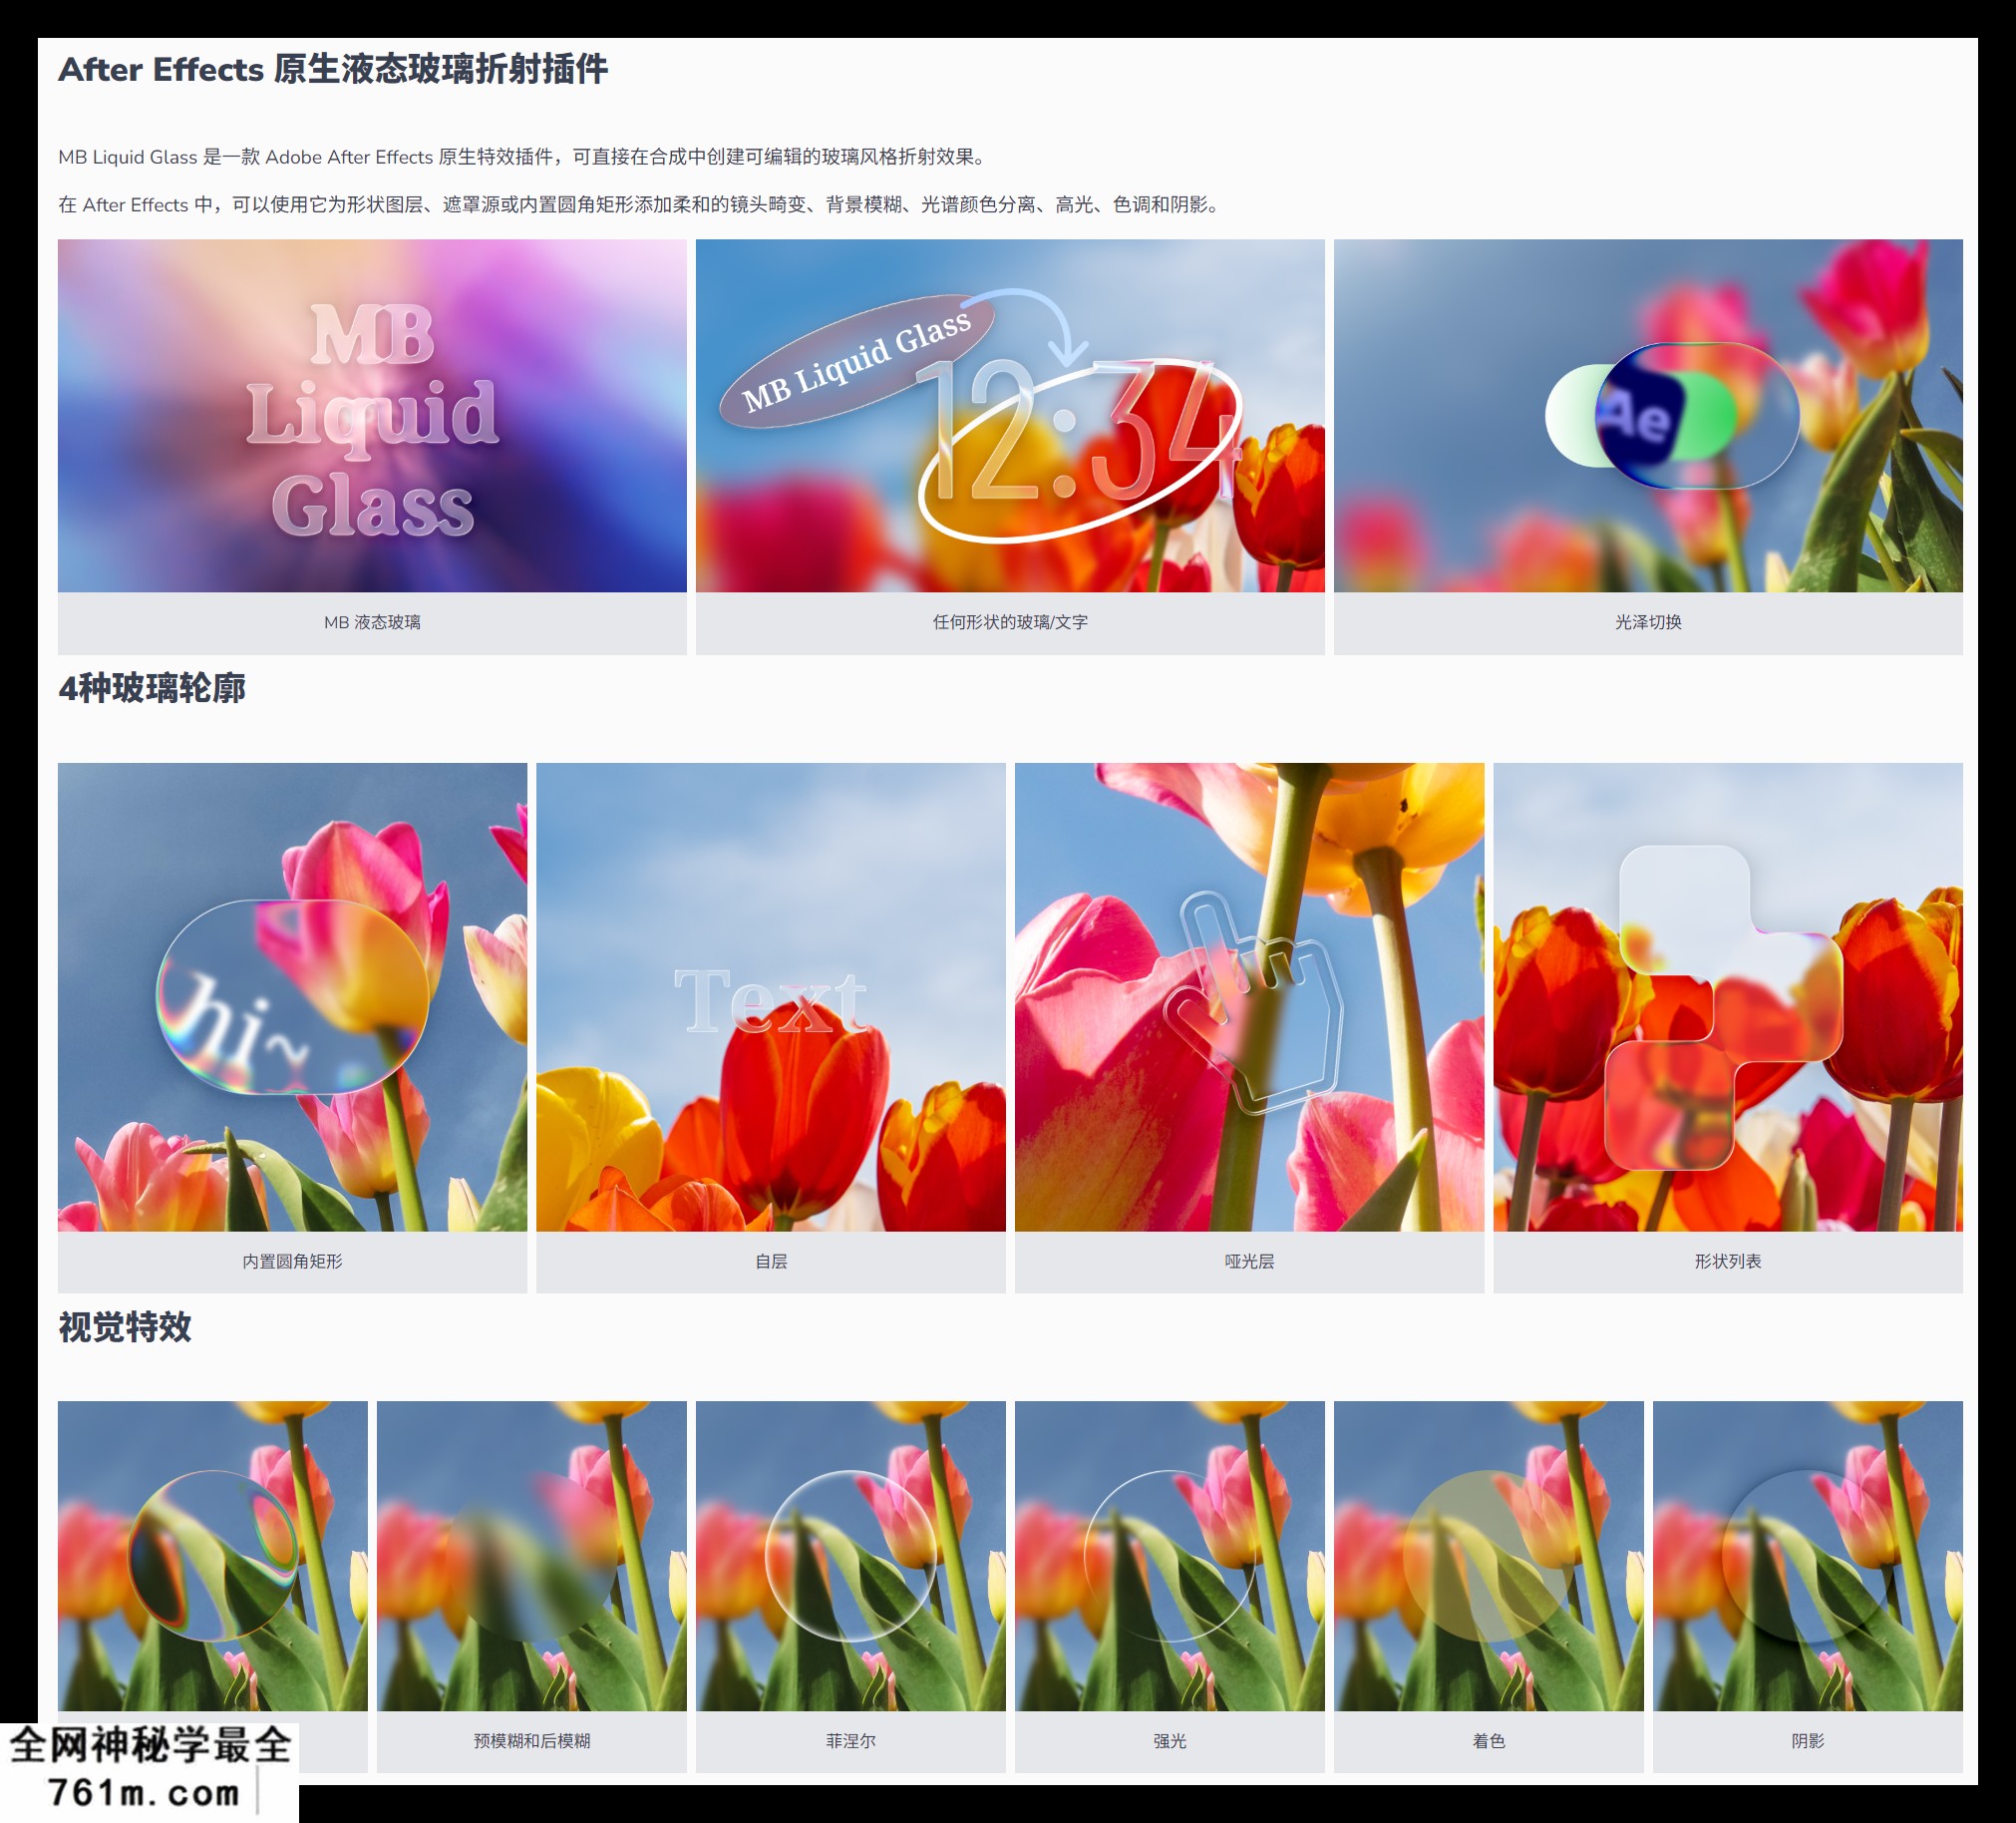Click the "视觉特效" section heading
The height and width of the screenshot is (1823, 2016).
[125, 1327]
